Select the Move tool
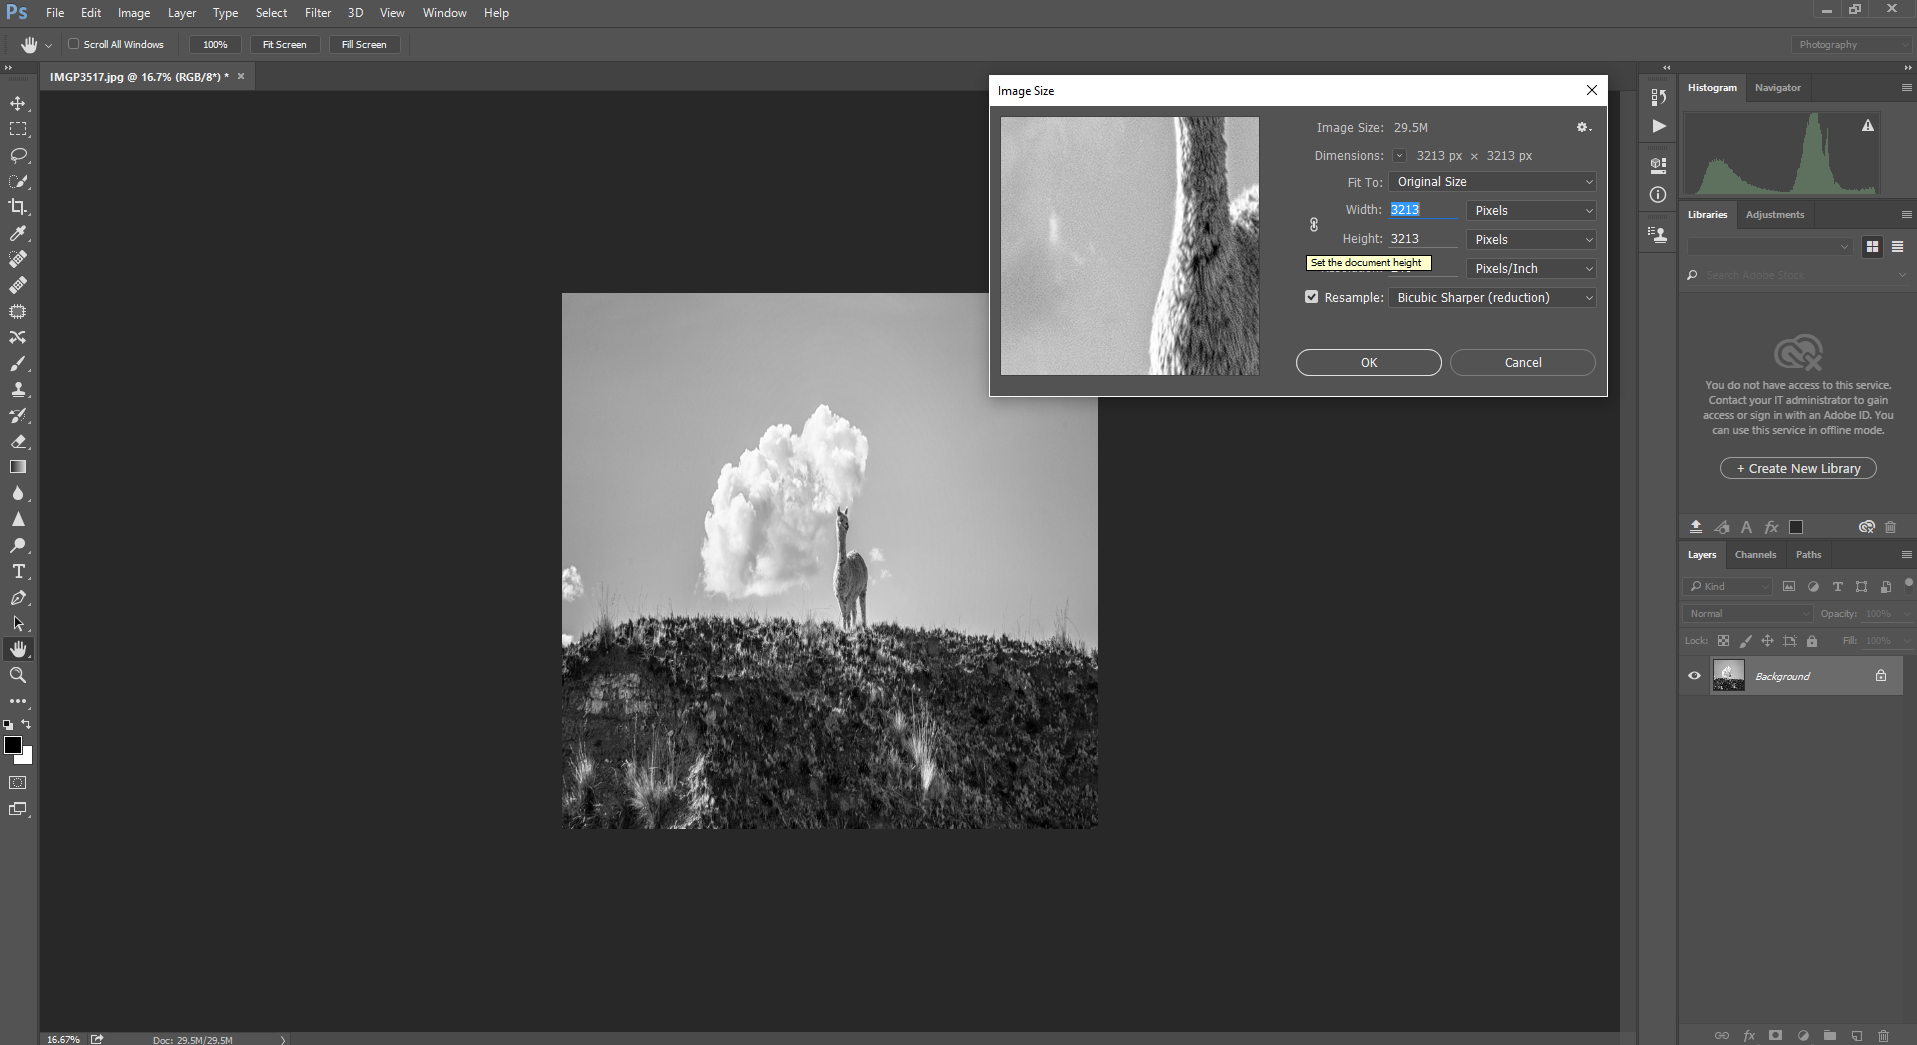 point(18,103)
